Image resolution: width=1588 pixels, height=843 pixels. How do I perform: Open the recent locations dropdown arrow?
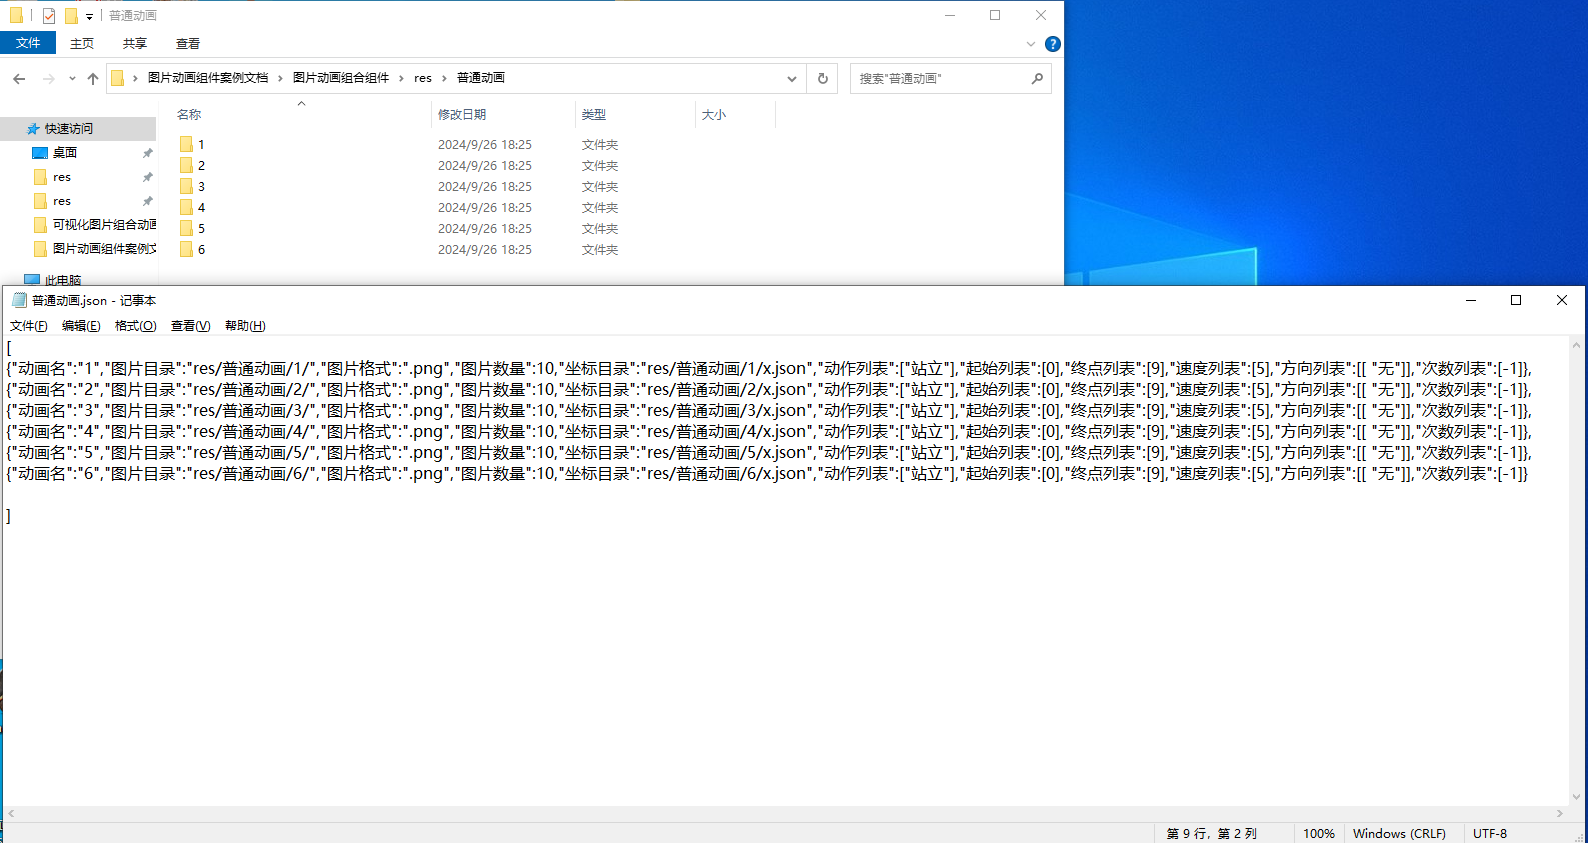[72, 78]
